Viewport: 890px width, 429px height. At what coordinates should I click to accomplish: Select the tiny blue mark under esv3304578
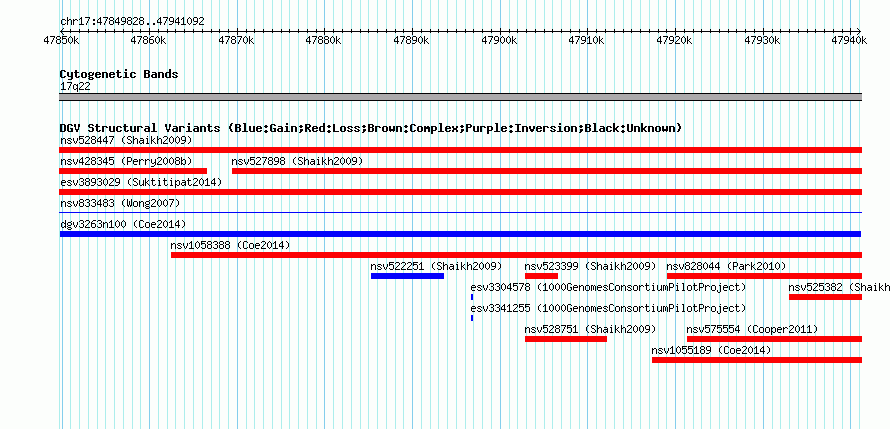(x=472, y=297)
